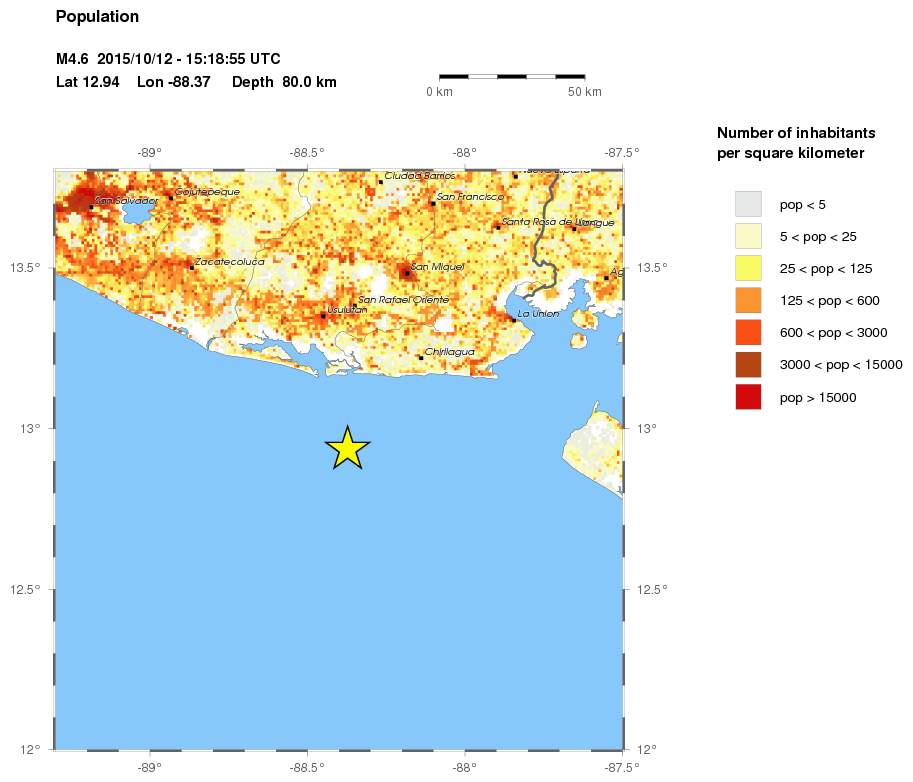The height and width of the screenshot is (782, 913).
Task: Click the Cojutepeque city marker
Action: 171,197
